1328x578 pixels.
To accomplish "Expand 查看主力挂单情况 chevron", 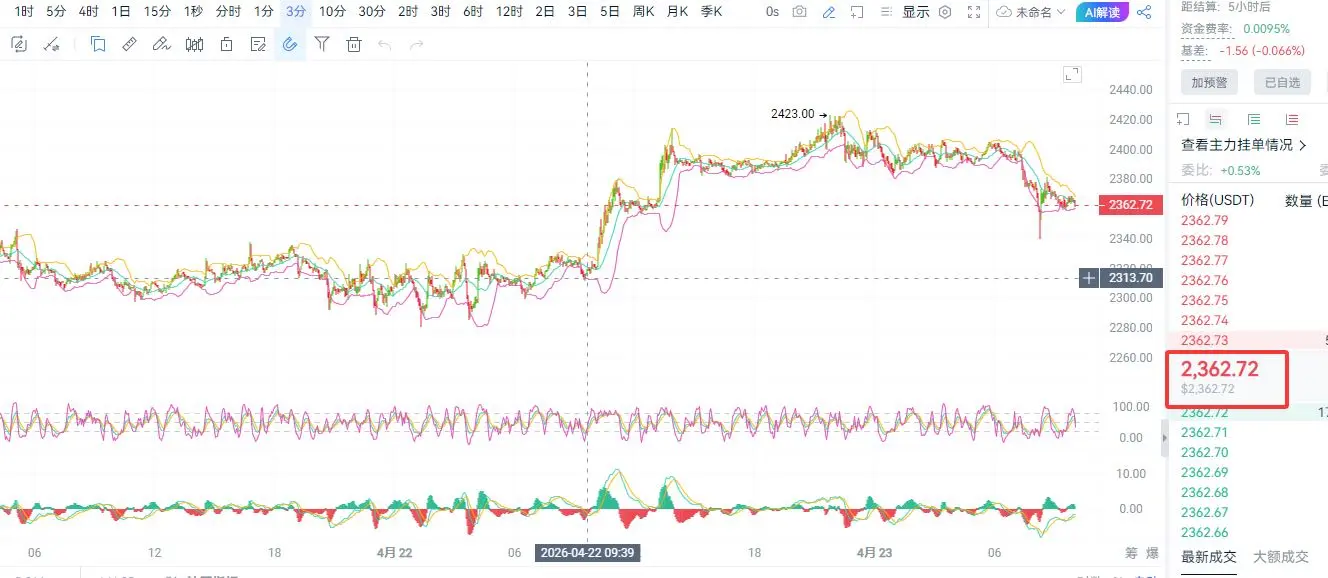I will pos(1302,145).
